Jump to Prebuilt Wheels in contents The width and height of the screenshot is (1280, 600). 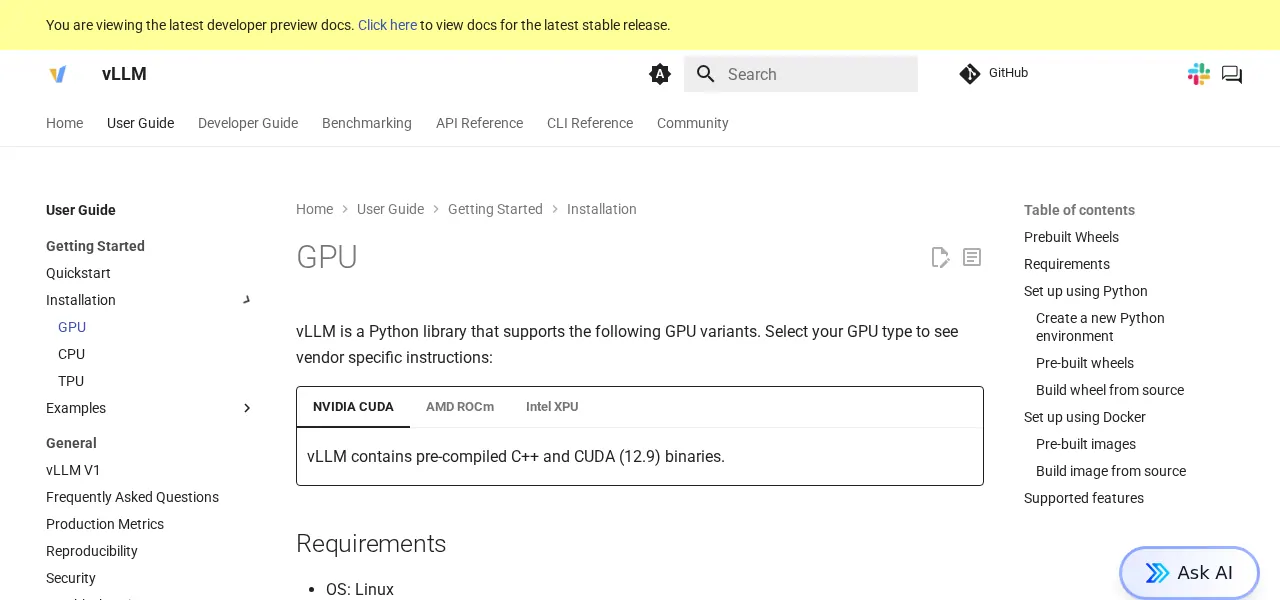point(1071,237)
